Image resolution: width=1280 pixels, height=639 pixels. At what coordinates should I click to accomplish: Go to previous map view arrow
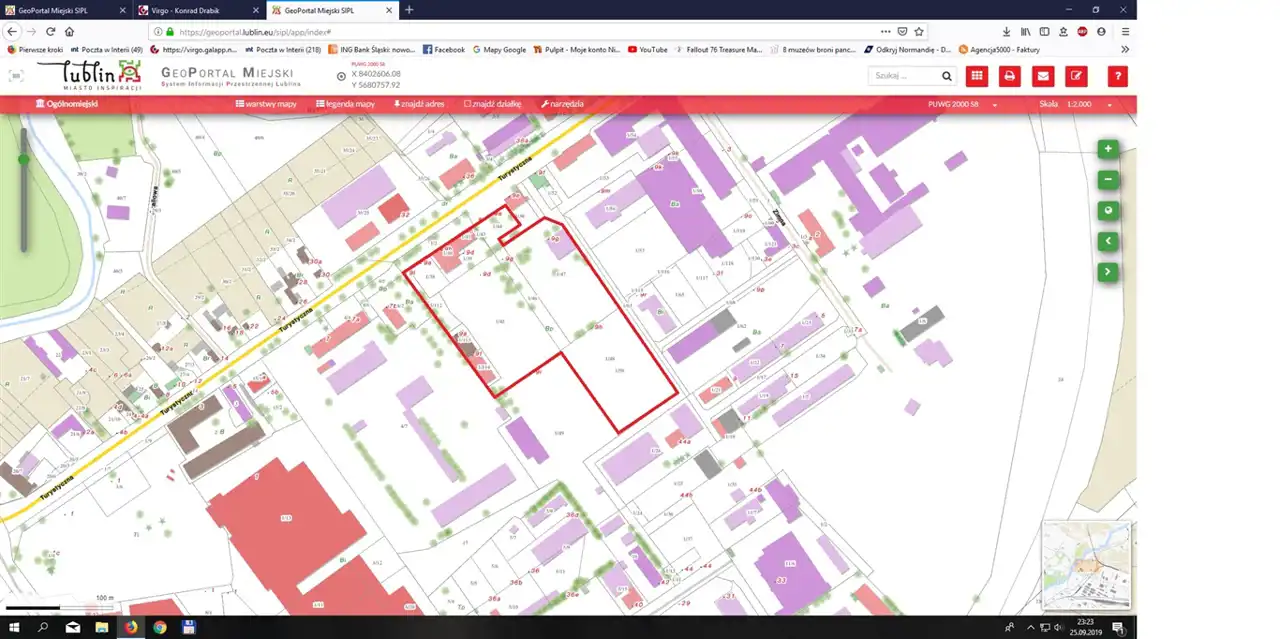click(x=1107, y=241)
